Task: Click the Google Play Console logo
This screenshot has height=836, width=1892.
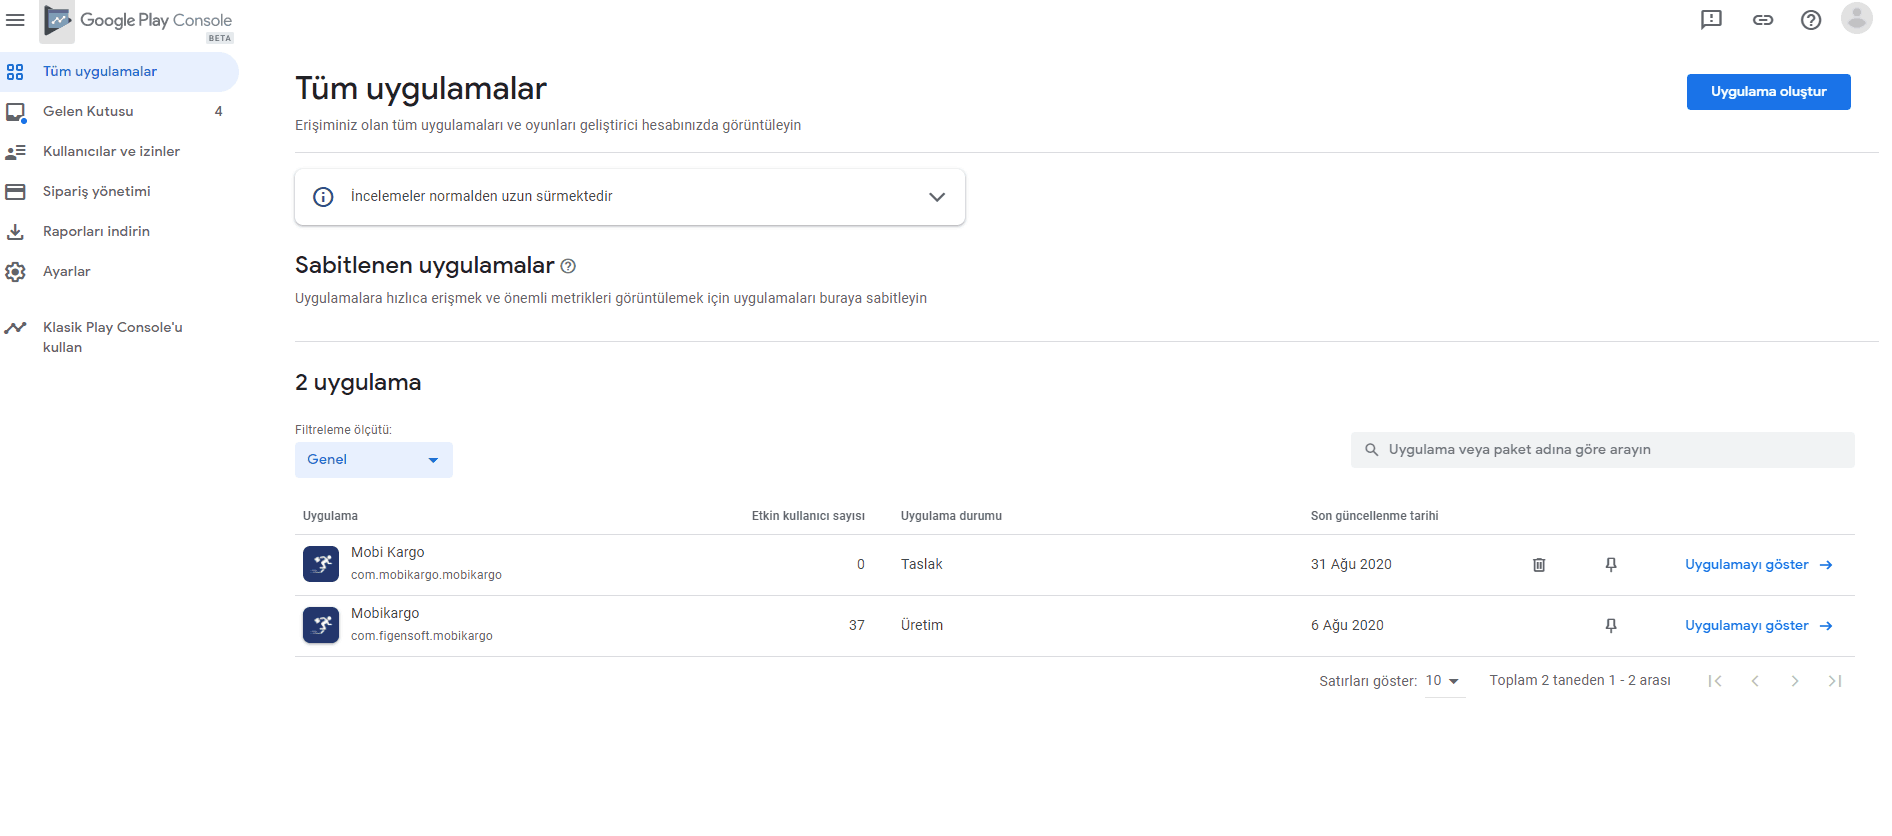Action: [137, 21]
